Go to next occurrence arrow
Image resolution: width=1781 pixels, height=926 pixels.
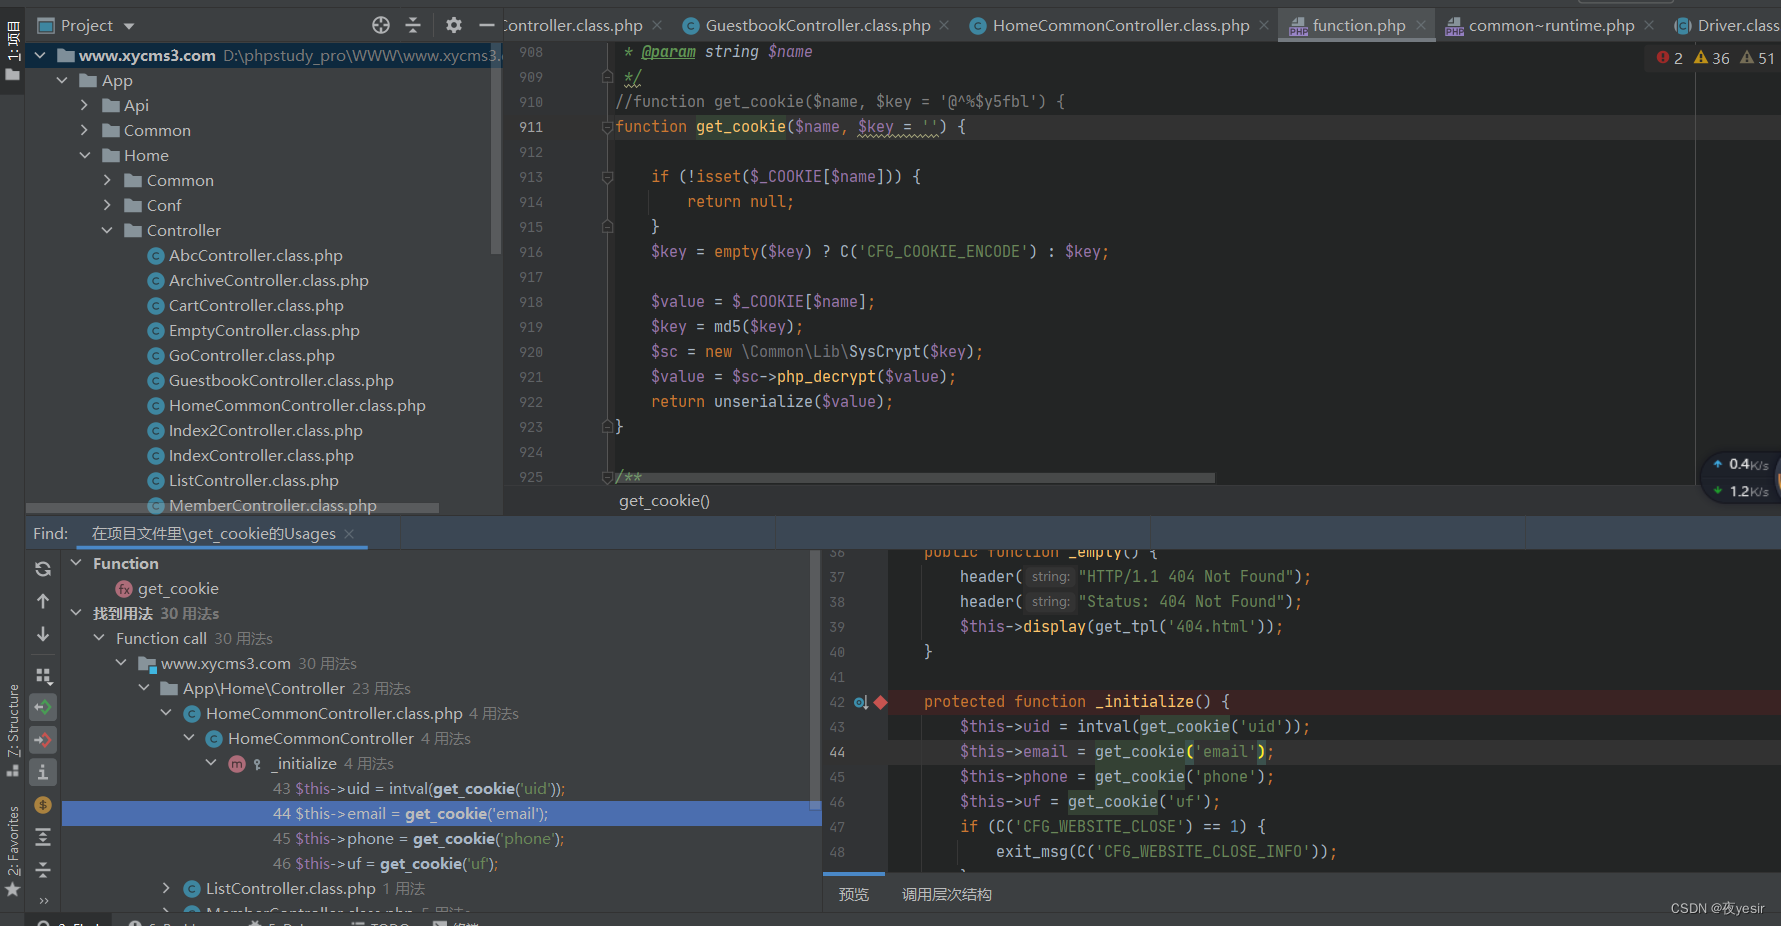pos(43,634)
